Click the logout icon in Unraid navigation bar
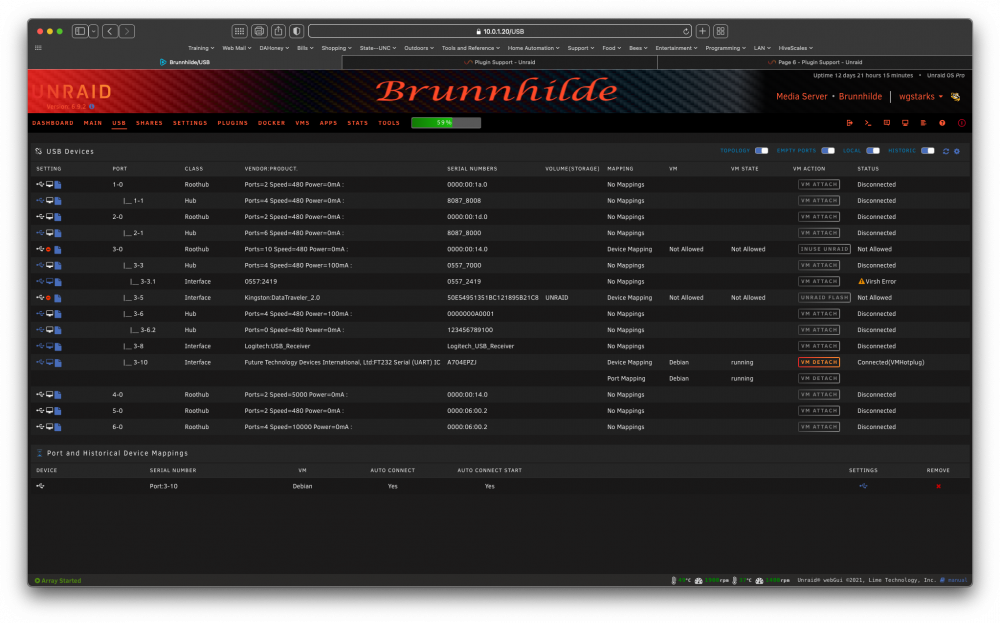This screenshot has height=623, width=1000. point(849,123)
